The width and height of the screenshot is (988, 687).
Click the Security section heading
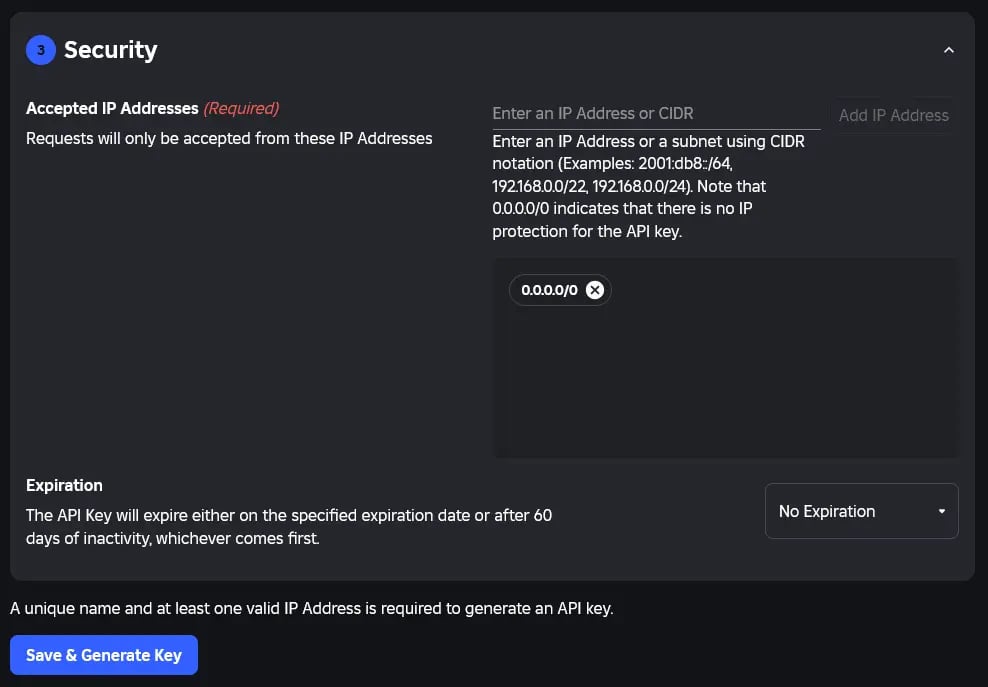click(x=111, y=50)
